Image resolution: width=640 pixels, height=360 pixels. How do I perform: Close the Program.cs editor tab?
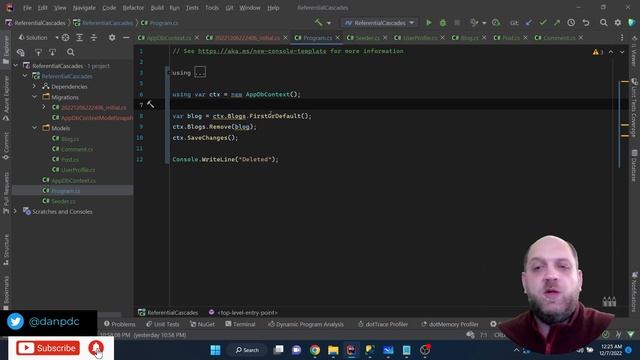click(338, 38)
